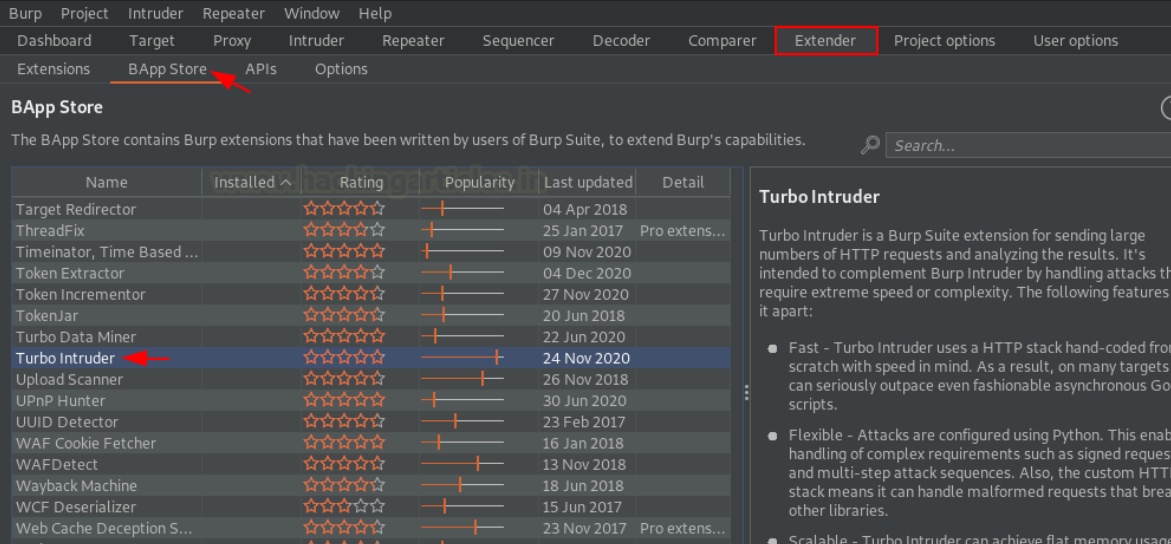Select the Timeinator, Time Based extension
This screenshot has height=544, width=1171.
point(371,252)
